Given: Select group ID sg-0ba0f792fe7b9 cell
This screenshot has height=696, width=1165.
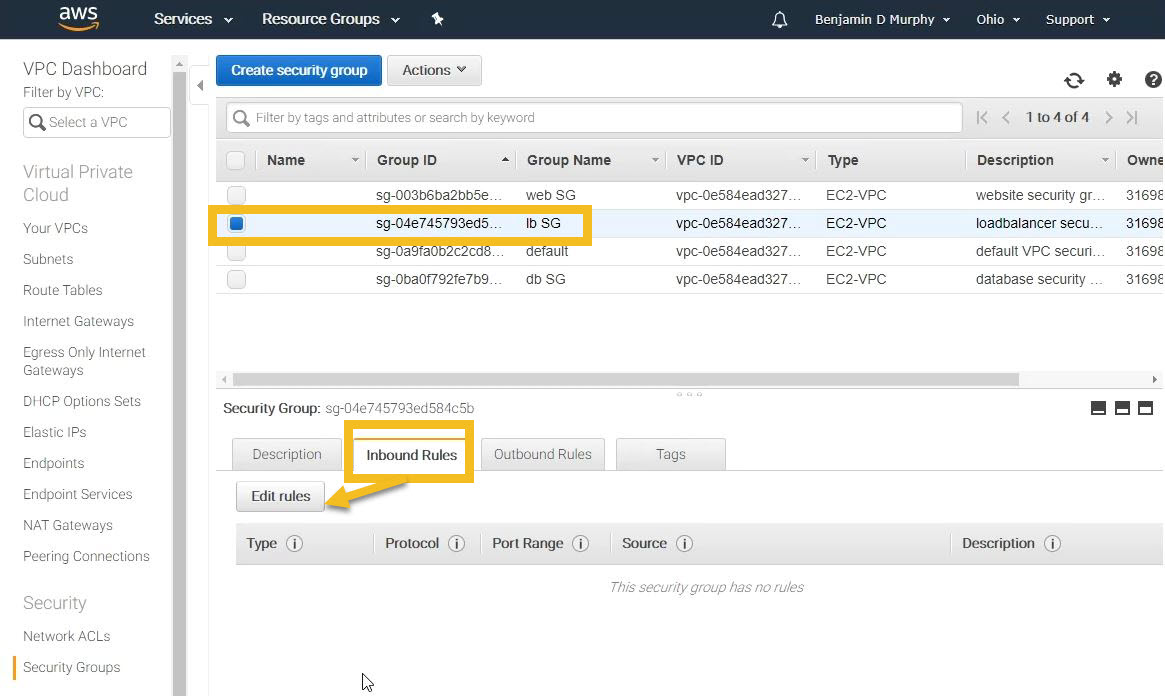Looking at the screenshot, I should click(440, 280).
